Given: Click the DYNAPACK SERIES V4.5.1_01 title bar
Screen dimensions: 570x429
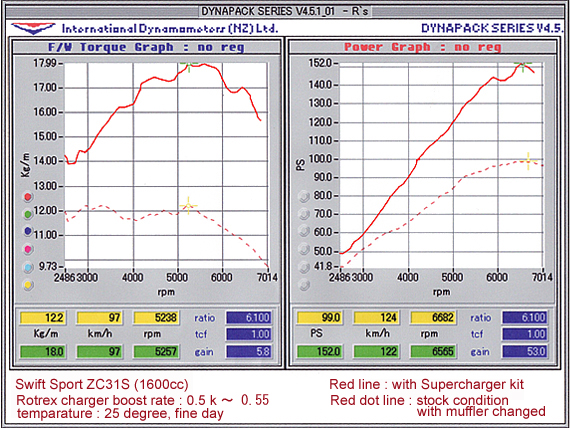Looking at the screenshot, I should 285,11.
